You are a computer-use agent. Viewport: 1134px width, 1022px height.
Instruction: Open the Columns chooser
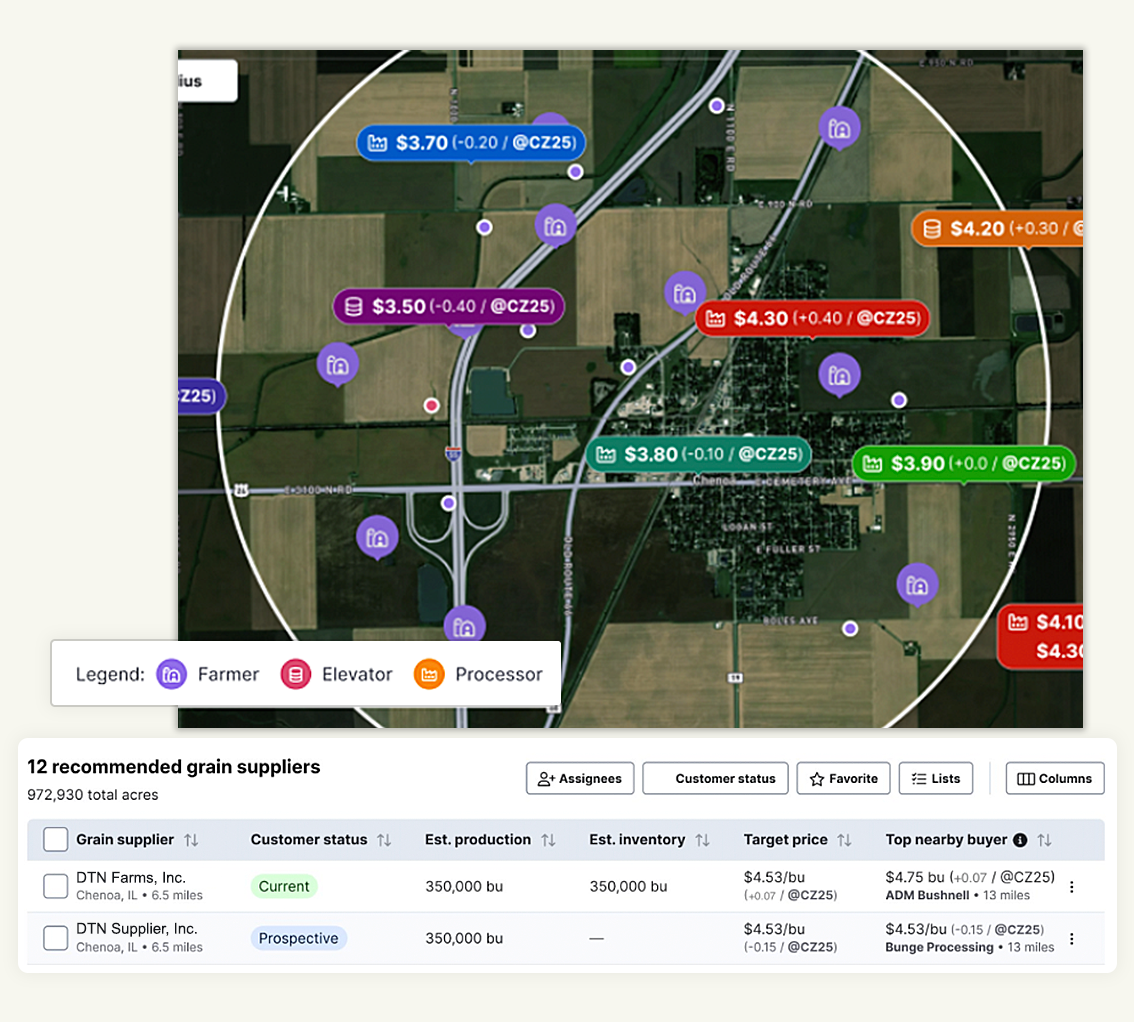(1054, 779)
